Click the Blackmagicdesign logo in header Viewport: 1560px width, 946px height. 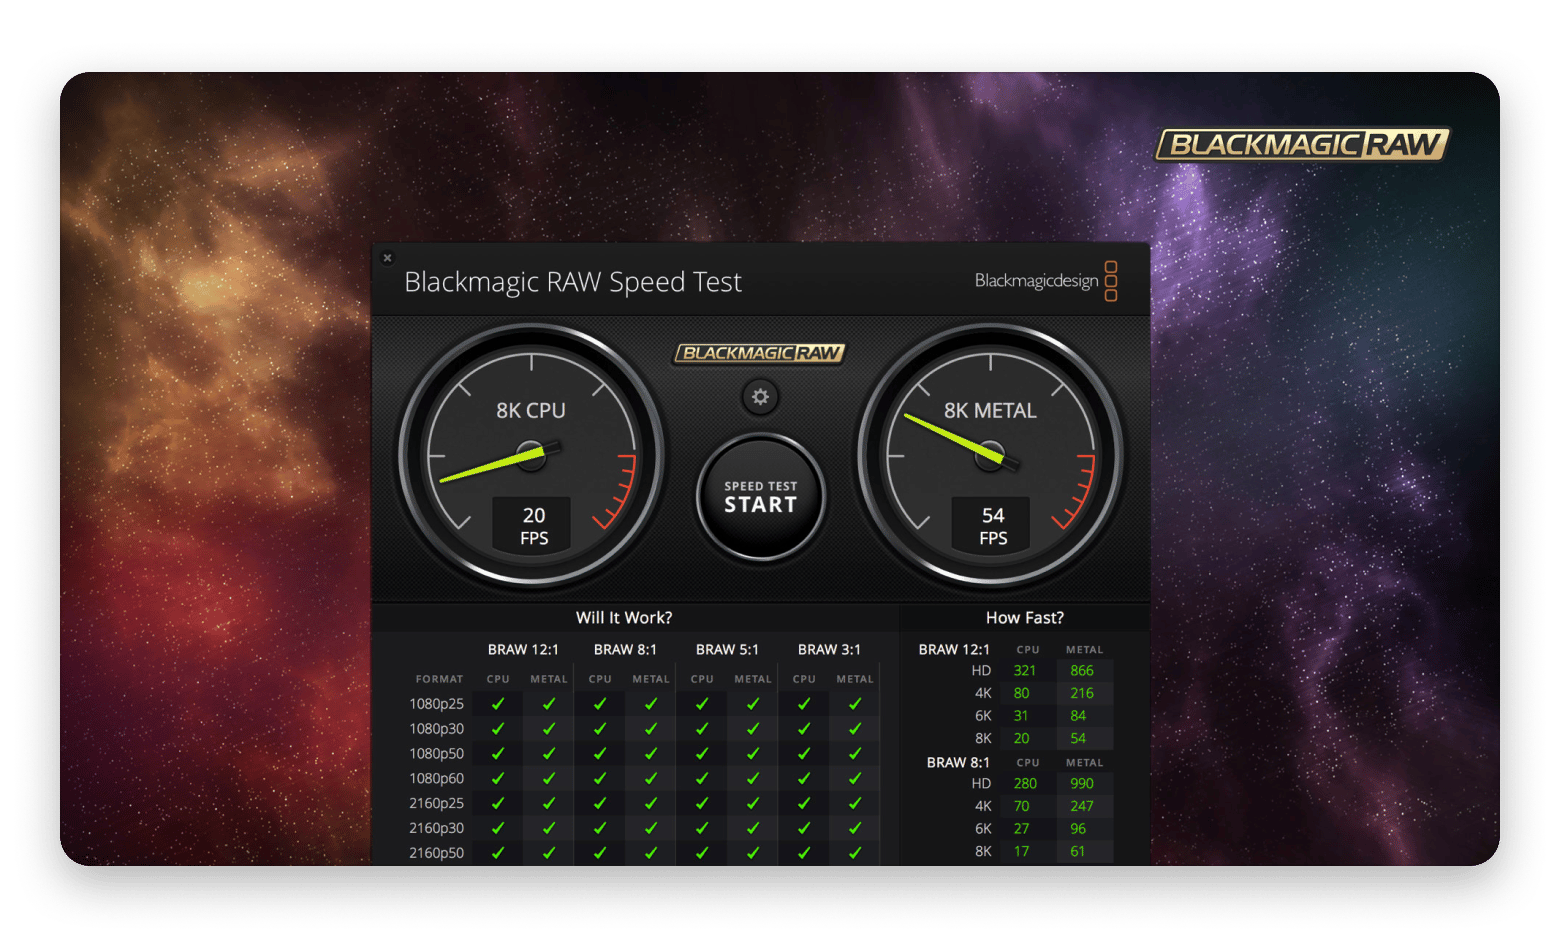pyautogui.click(x=1046, y=281)
